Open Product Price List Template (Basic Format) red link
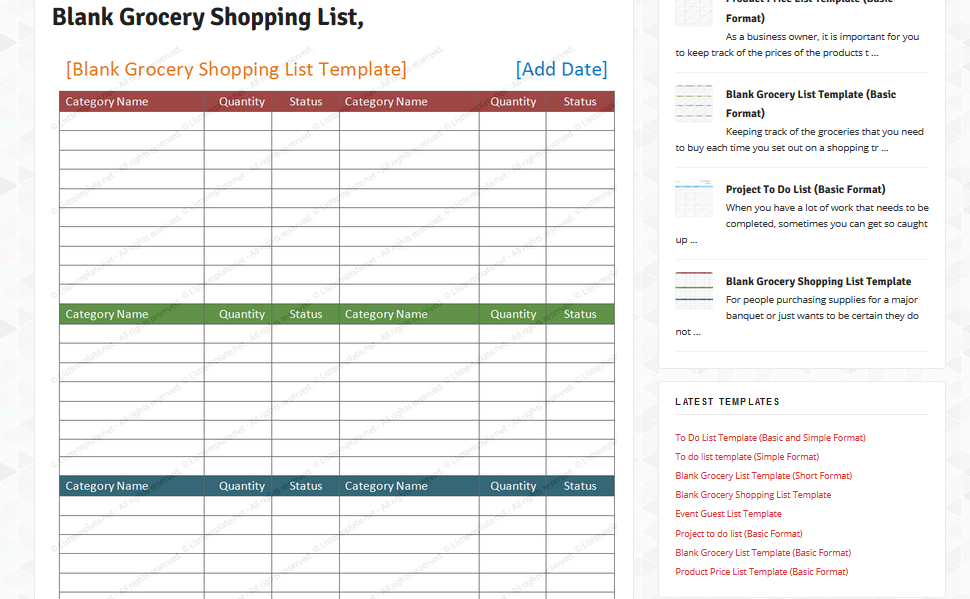This screenshot has width=970, height=599. (761, 572)
